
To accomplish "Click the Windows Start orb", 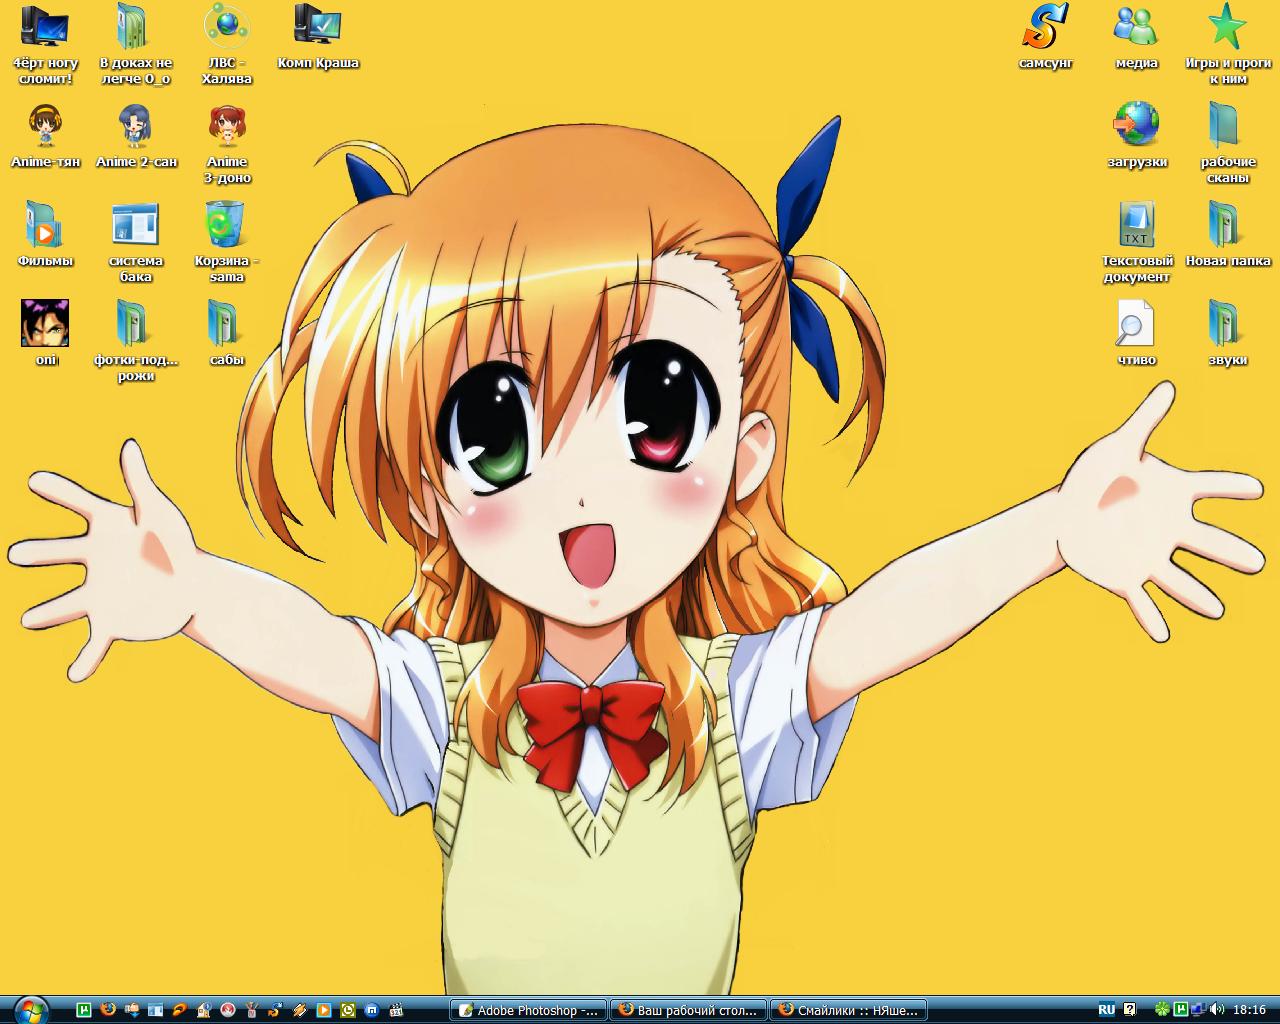I will pos(31,1009).
